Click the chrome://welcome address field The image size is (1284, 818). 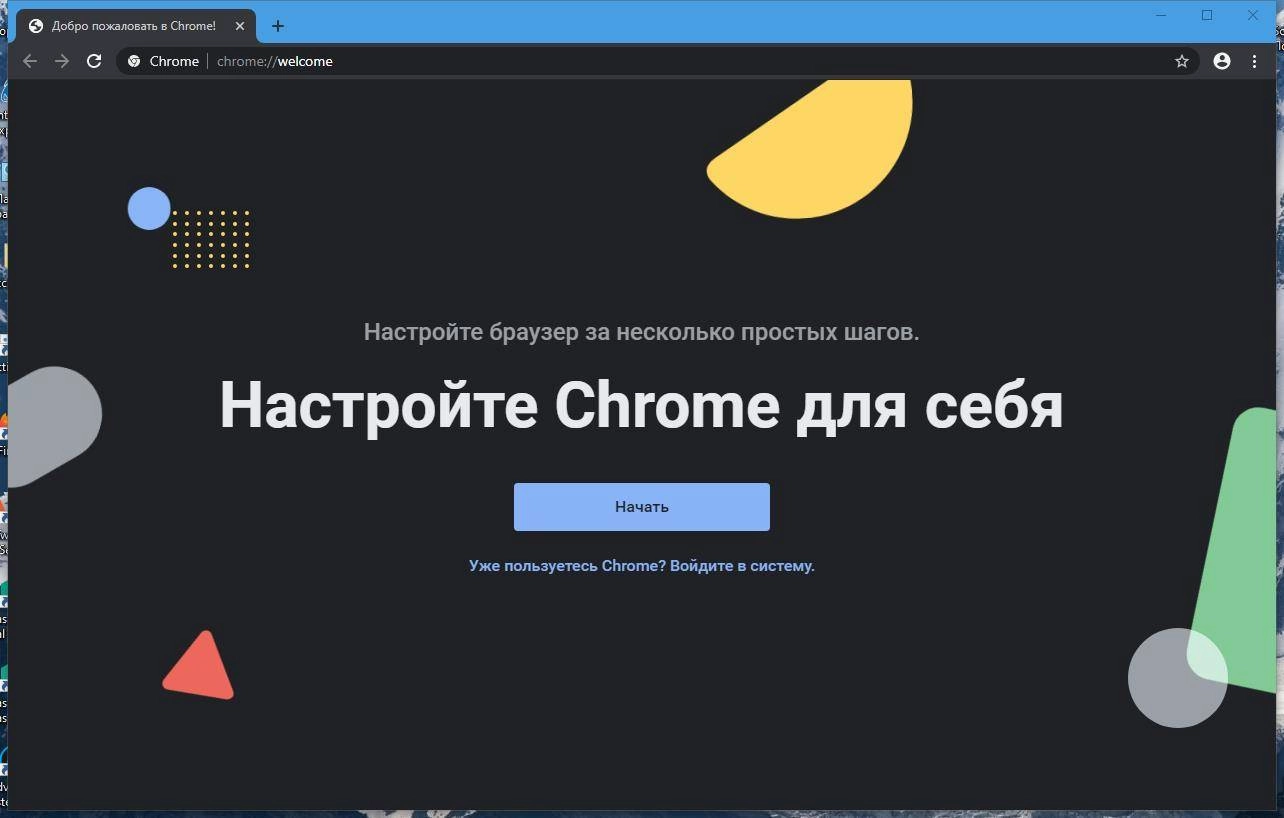point(658,61)
